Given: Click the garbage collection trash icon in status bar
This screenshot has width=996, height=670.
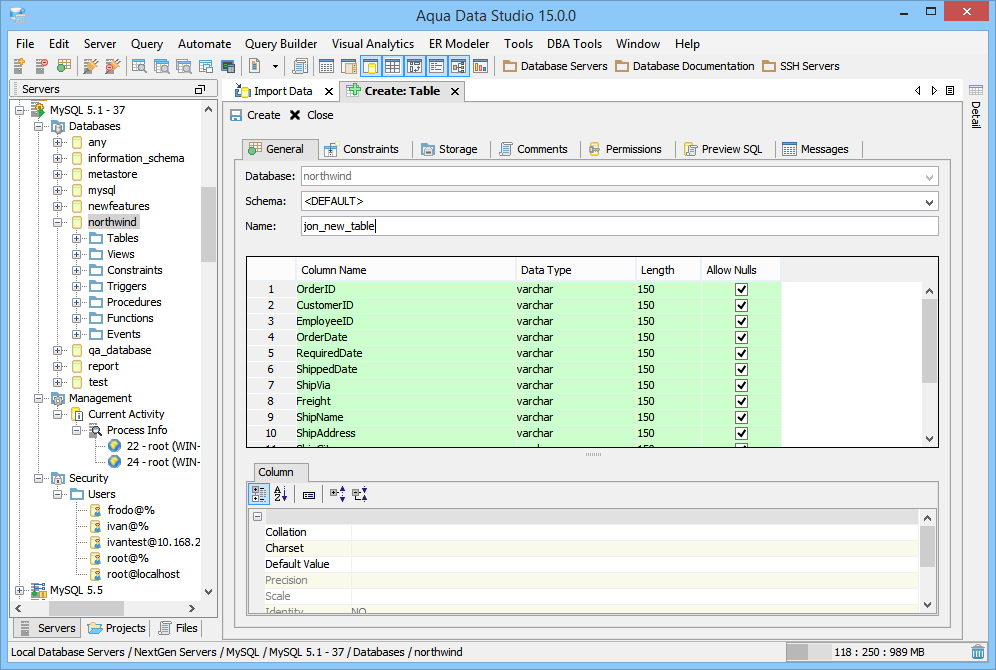Looking at the screenshot, I should (977, 652).
